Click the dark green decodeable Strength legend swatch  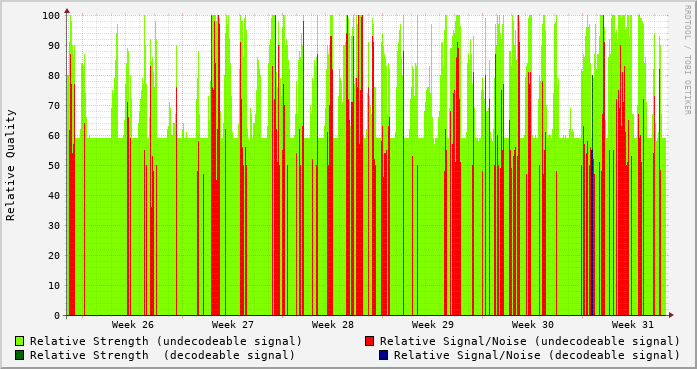pyautogui.click(x=19, y=355)
